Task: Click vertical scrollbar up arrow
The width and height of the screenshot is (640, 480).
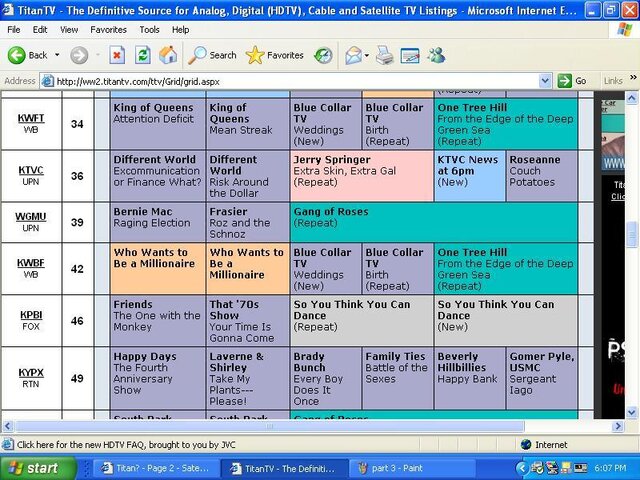Action: coord(631,98)
